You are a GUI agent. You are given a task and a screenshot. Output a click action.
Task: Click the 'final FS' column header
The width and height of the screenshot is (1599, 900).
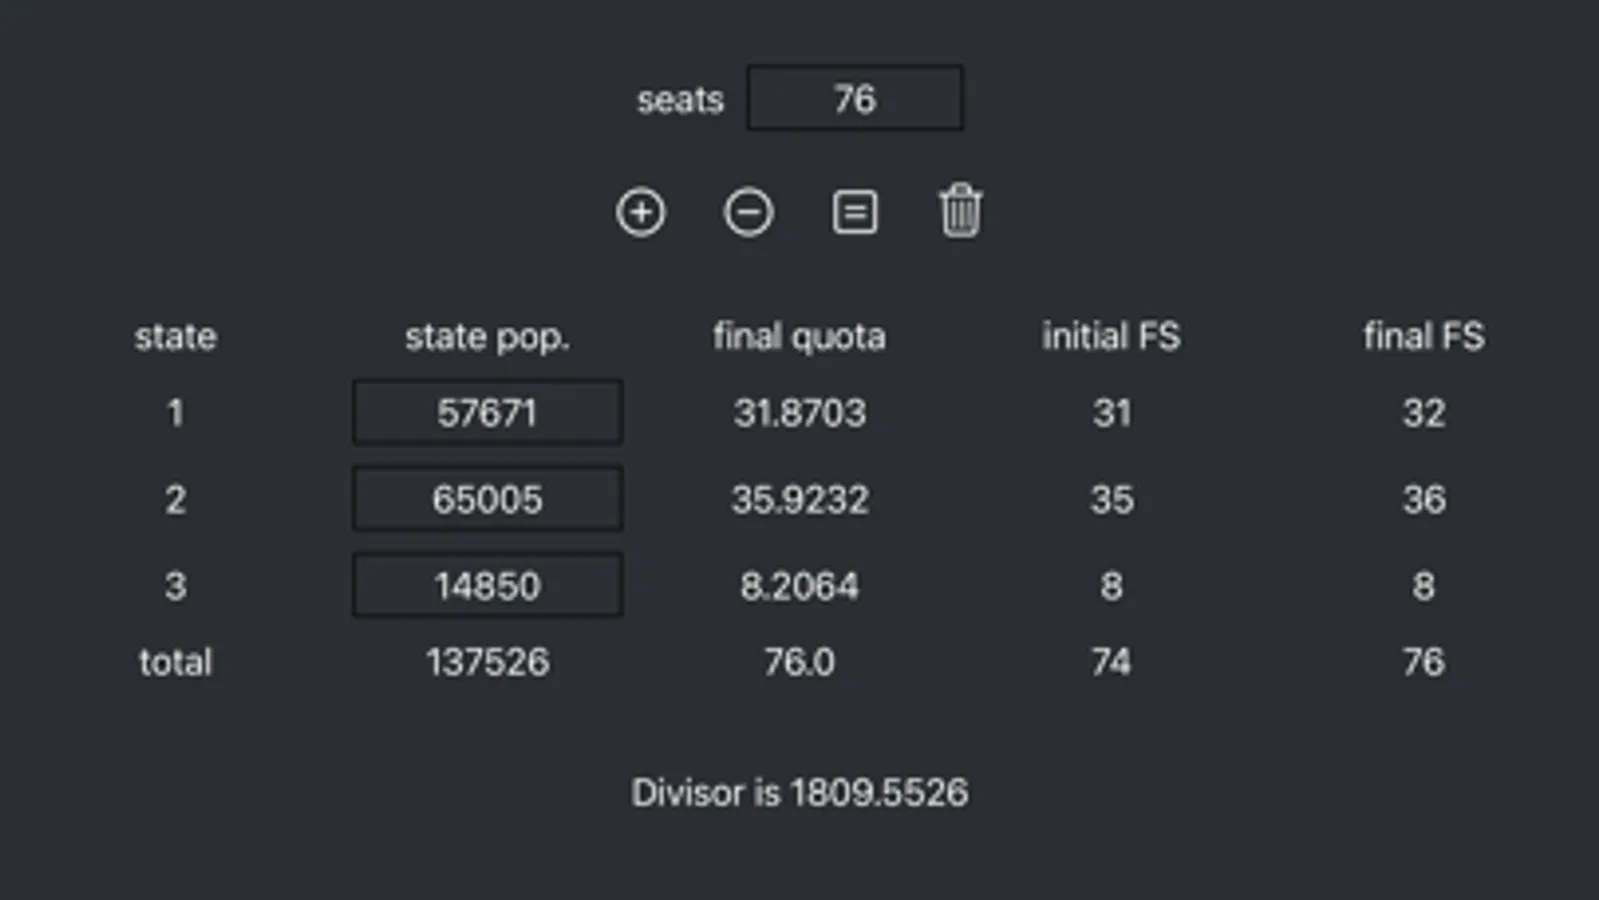[1423, 337]
